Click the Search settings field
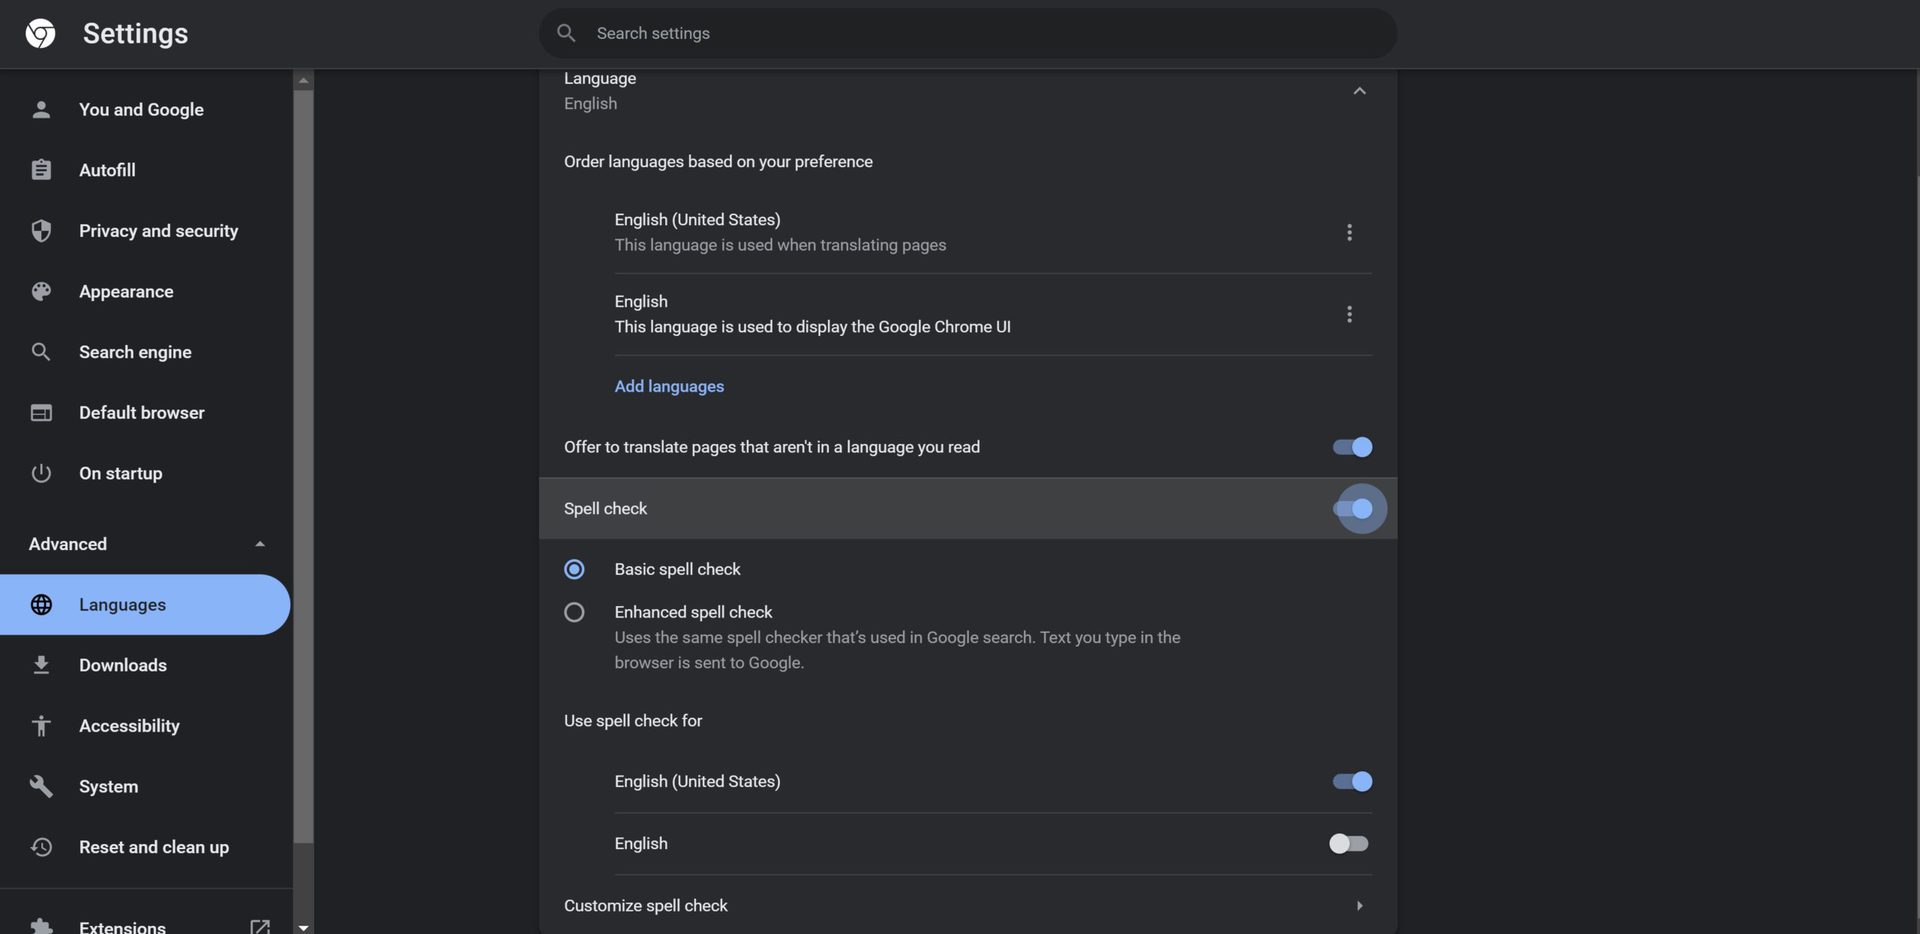Viewport: 1920px width, 934px height. (967, 33)
